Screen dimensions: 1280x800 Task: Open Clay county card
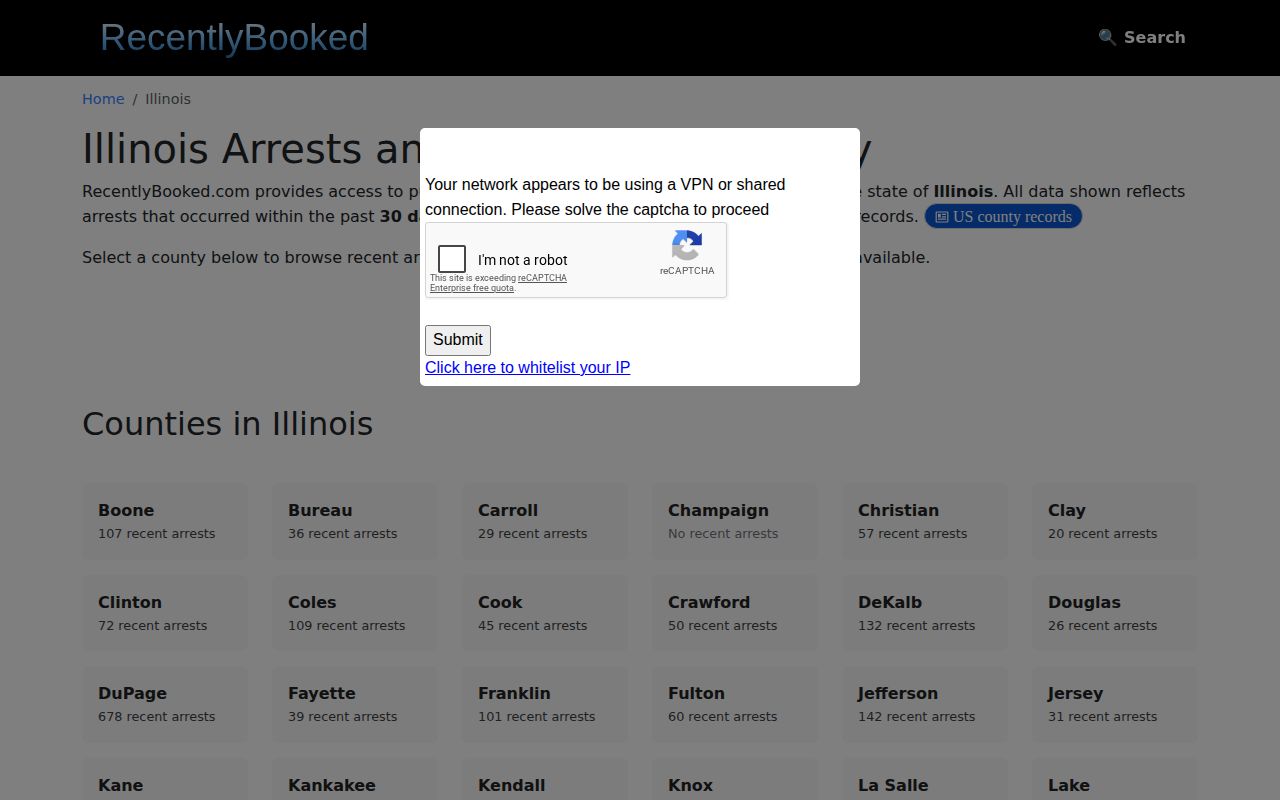[1115, 521]
